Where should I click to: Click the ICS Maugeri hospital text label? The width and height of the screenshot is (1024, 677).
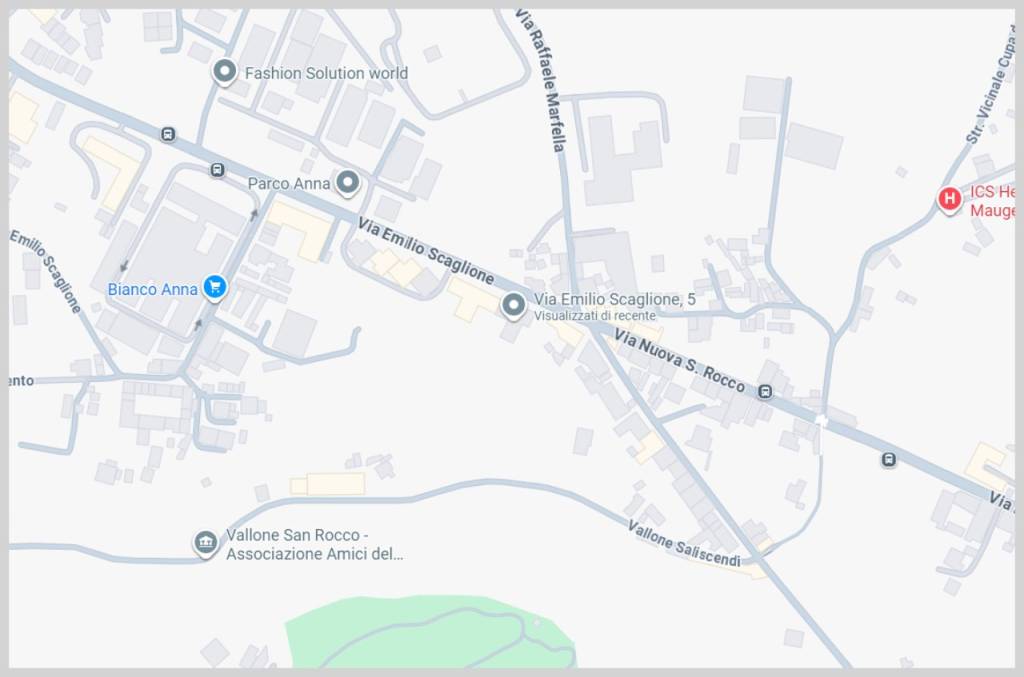[992, 201]
